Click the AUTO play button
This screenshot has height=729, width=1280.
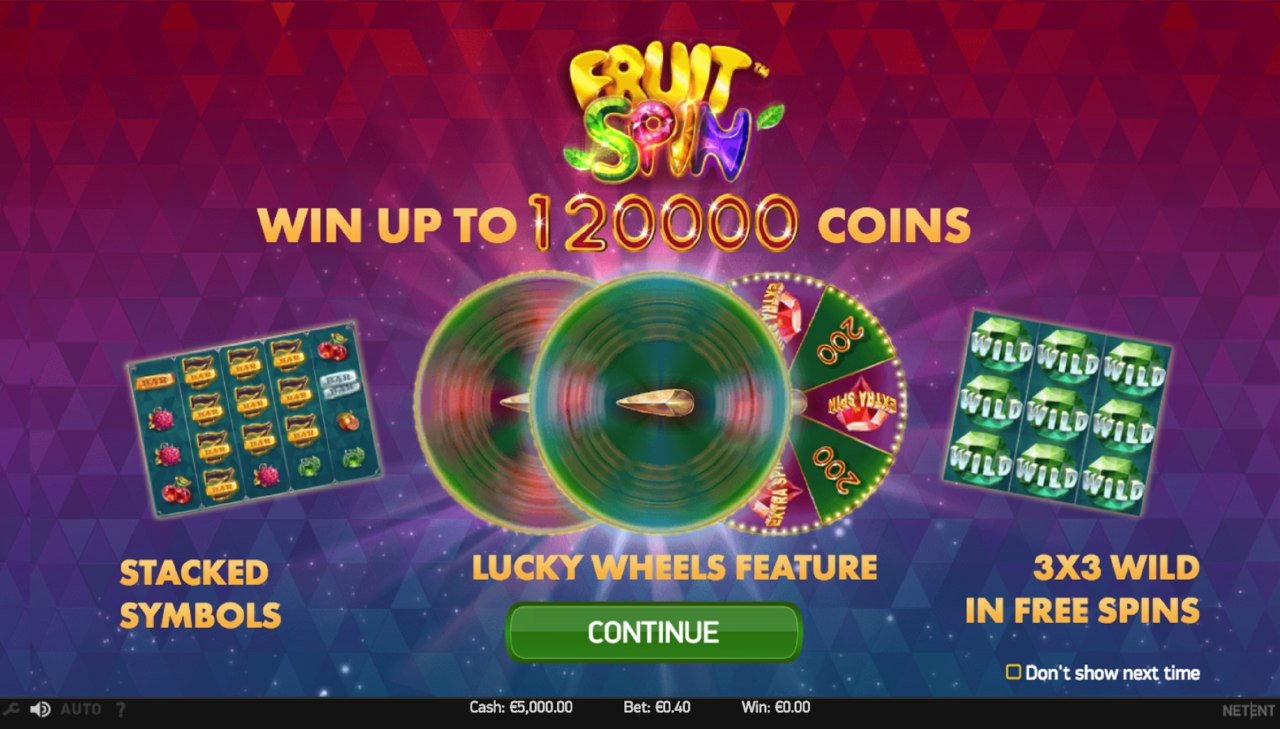(81, 709)
